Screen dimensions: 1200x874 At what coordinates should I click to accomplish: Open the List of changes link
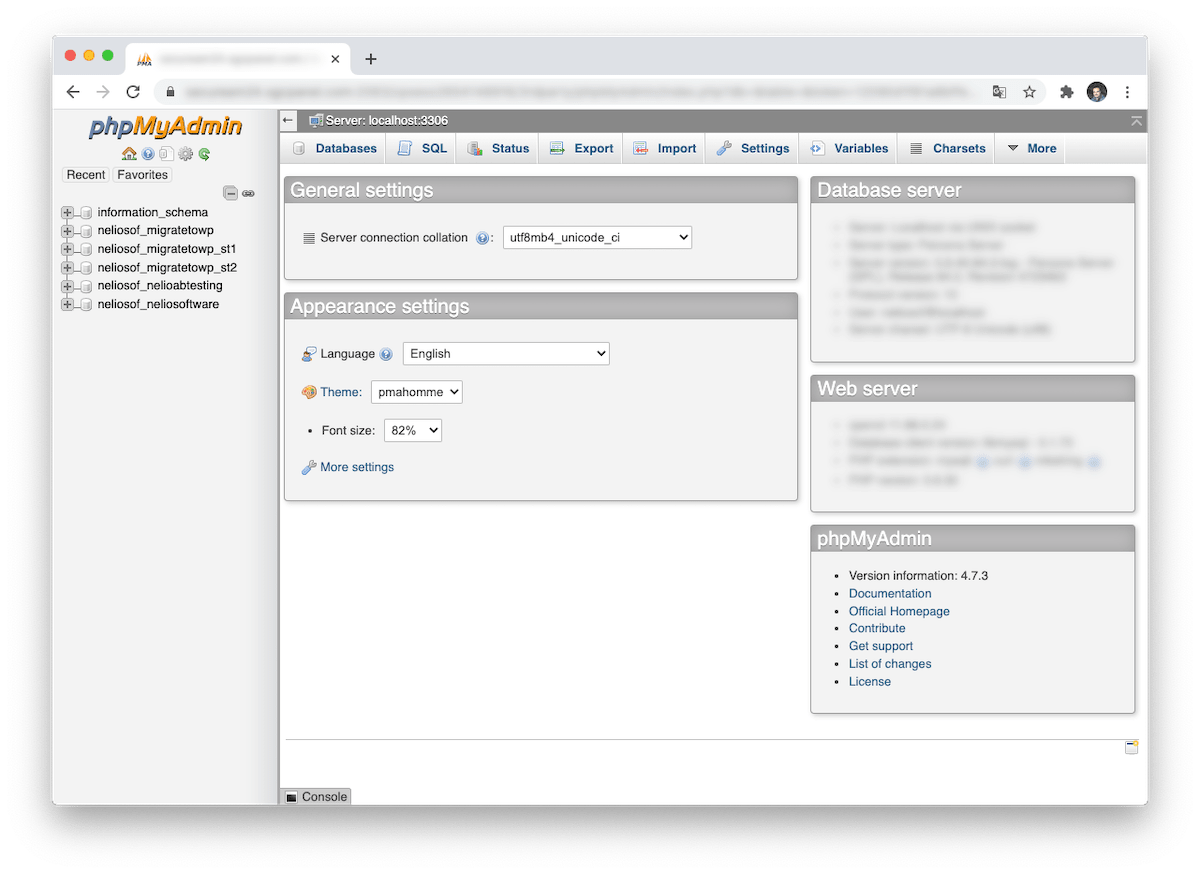890,663
